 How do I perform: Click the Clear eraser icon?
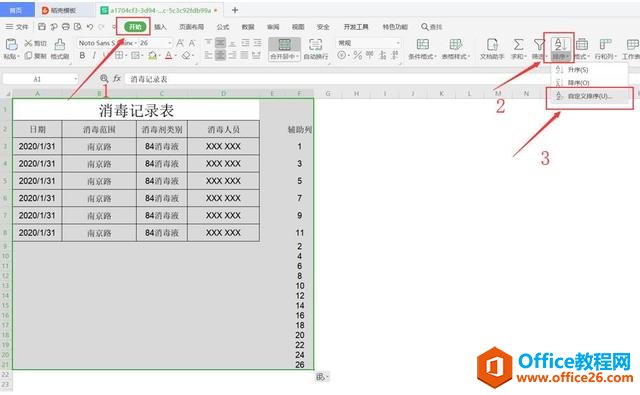186,55
